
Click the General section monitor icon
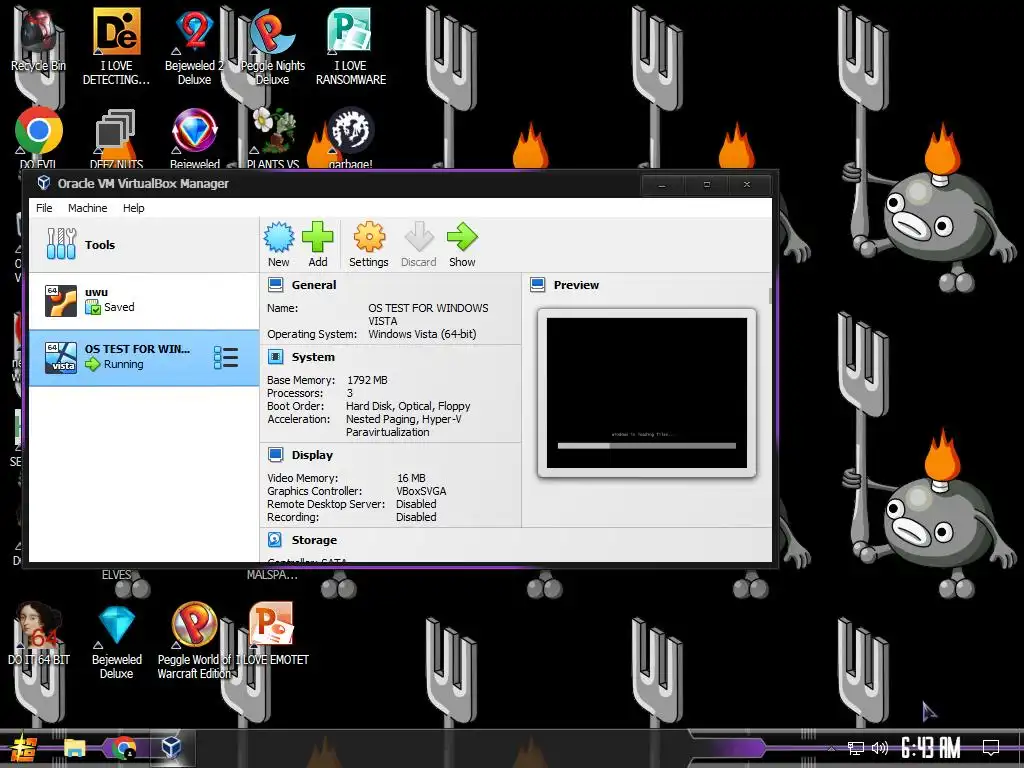pos(276,285)
